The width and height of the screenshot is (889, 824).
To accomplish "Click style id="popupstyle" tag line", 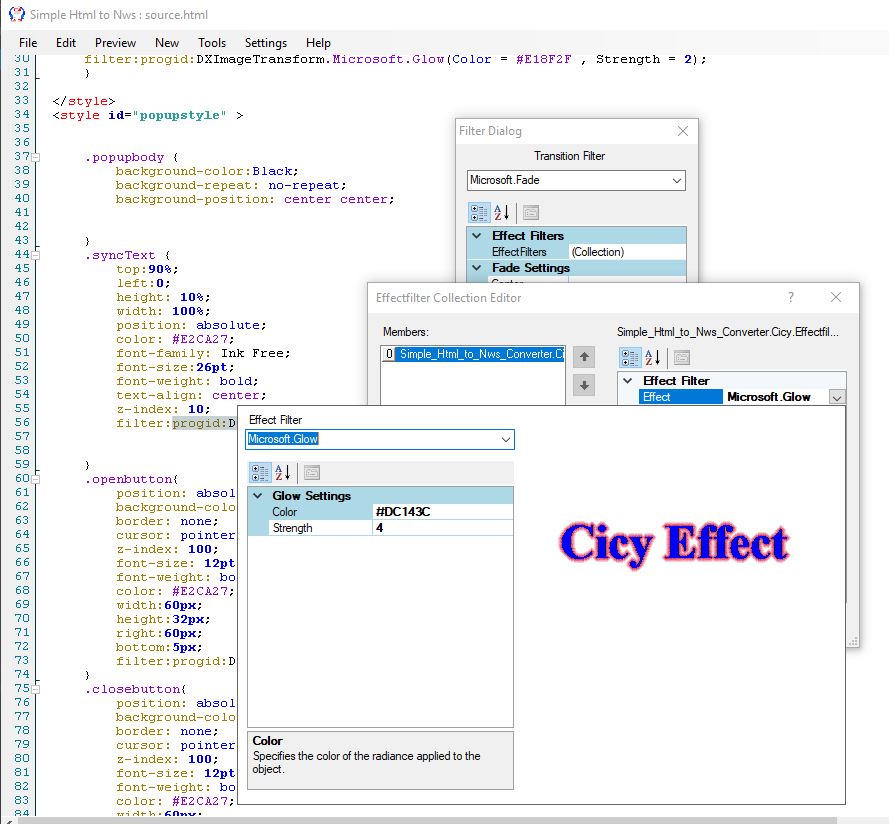I will click(x=147, y=115).
